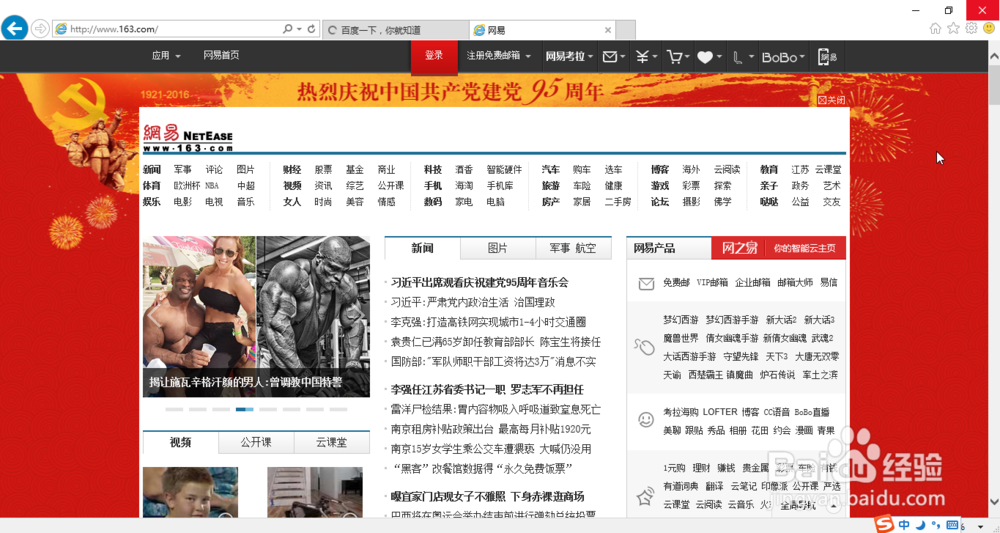This screenshot has height=533, width=1000.
Task: Click the 欧洲杯 sports link
Action: coord(187,186)
